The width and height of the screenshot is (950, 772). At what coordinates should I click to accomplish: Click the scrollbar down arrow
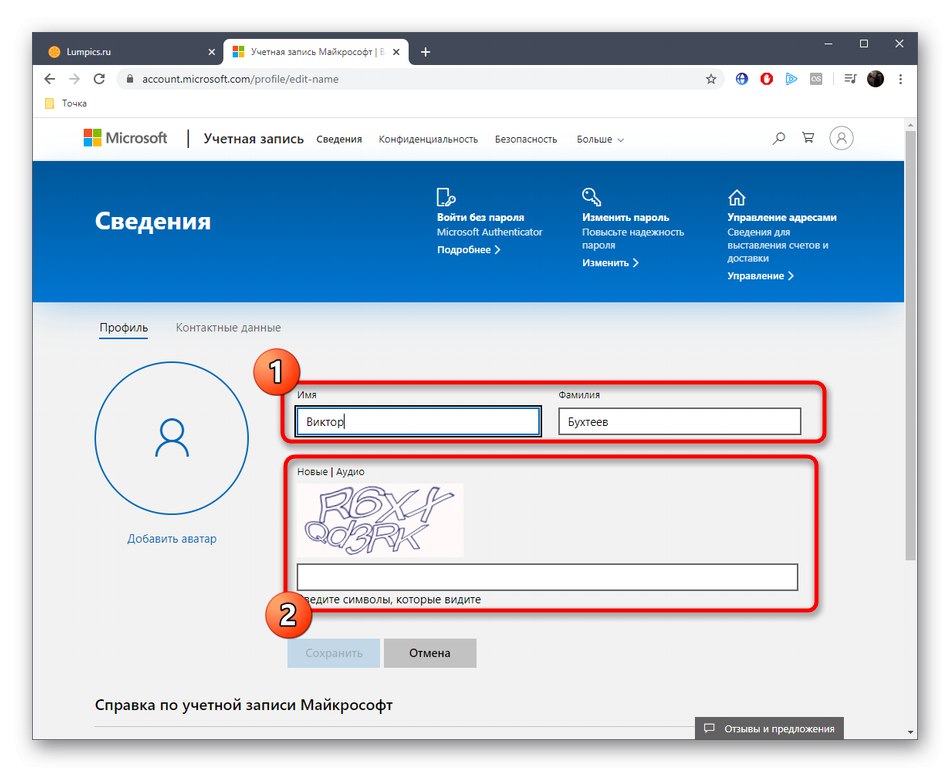tap(910, 732)
